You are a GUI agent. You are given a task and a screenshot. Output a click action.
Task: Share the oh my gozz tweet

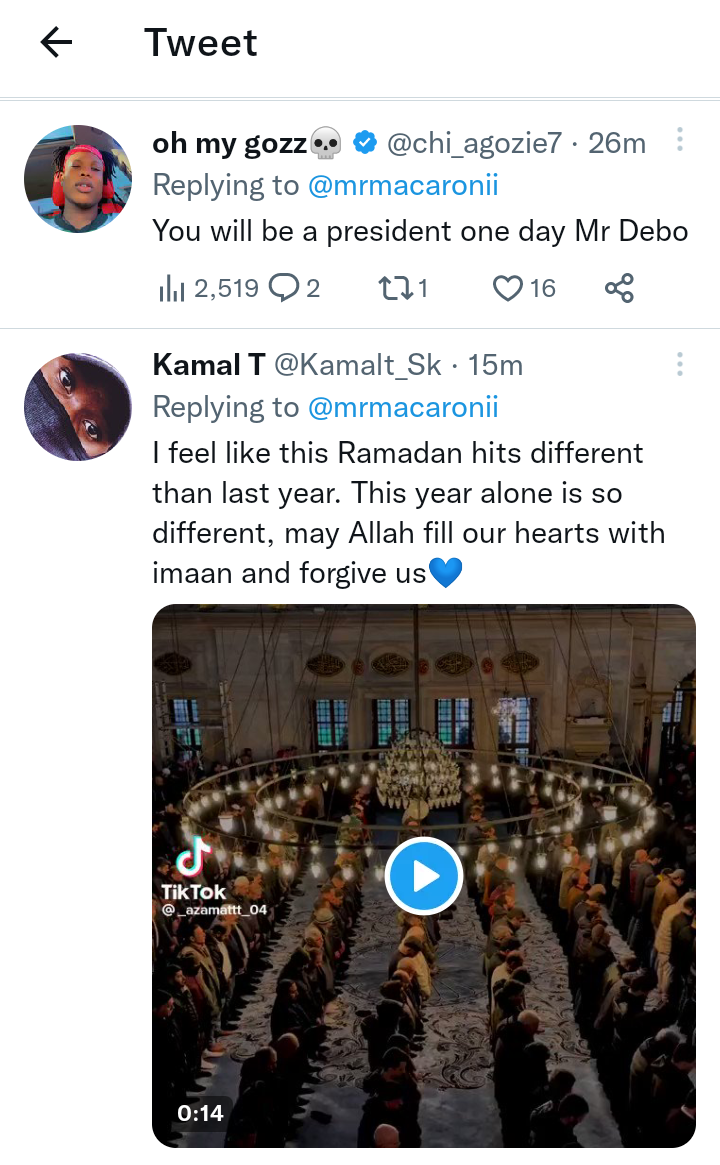[619, 289]
